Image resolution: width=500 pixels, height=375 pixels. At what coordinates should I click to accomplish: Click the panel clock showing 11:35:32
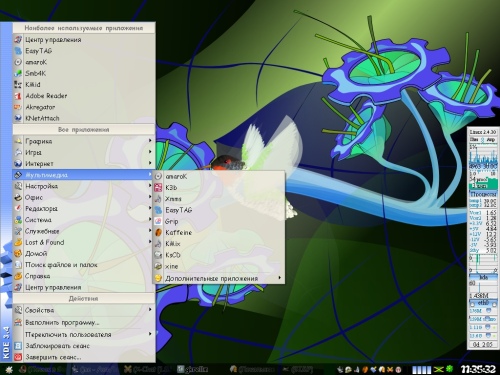coord(478,369)
